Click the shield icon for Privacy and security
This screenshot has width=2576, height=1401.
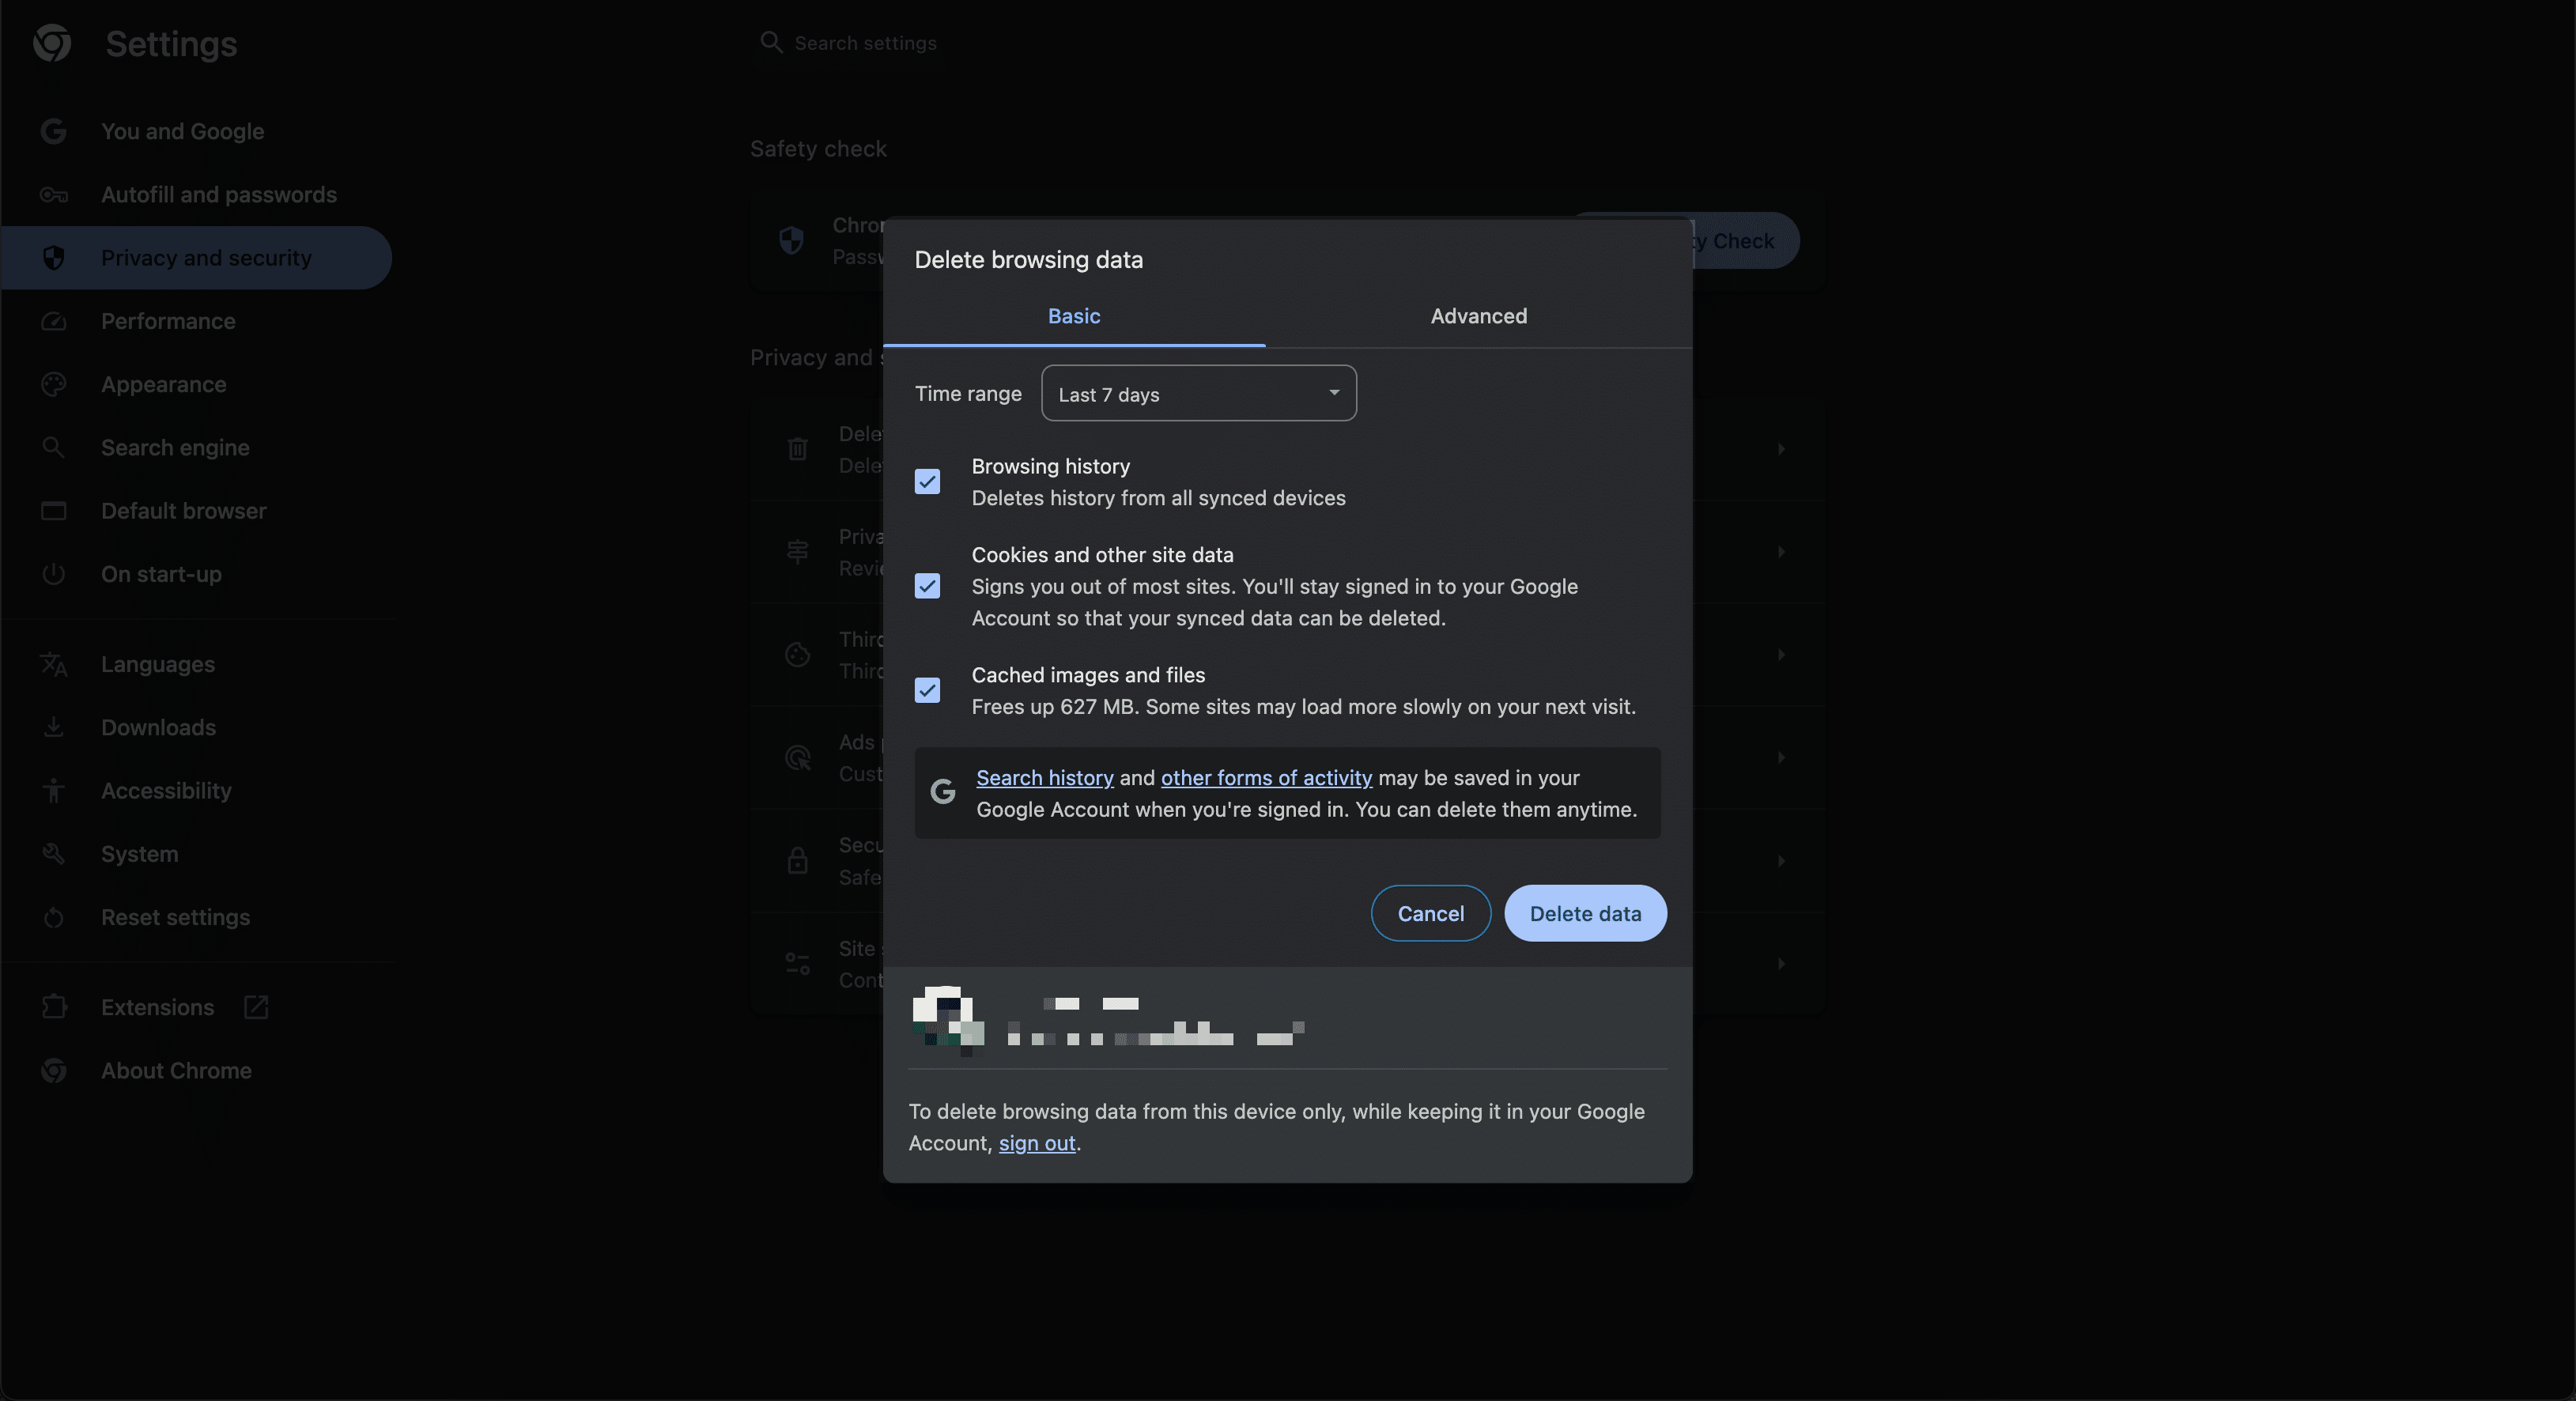[54, 258]
